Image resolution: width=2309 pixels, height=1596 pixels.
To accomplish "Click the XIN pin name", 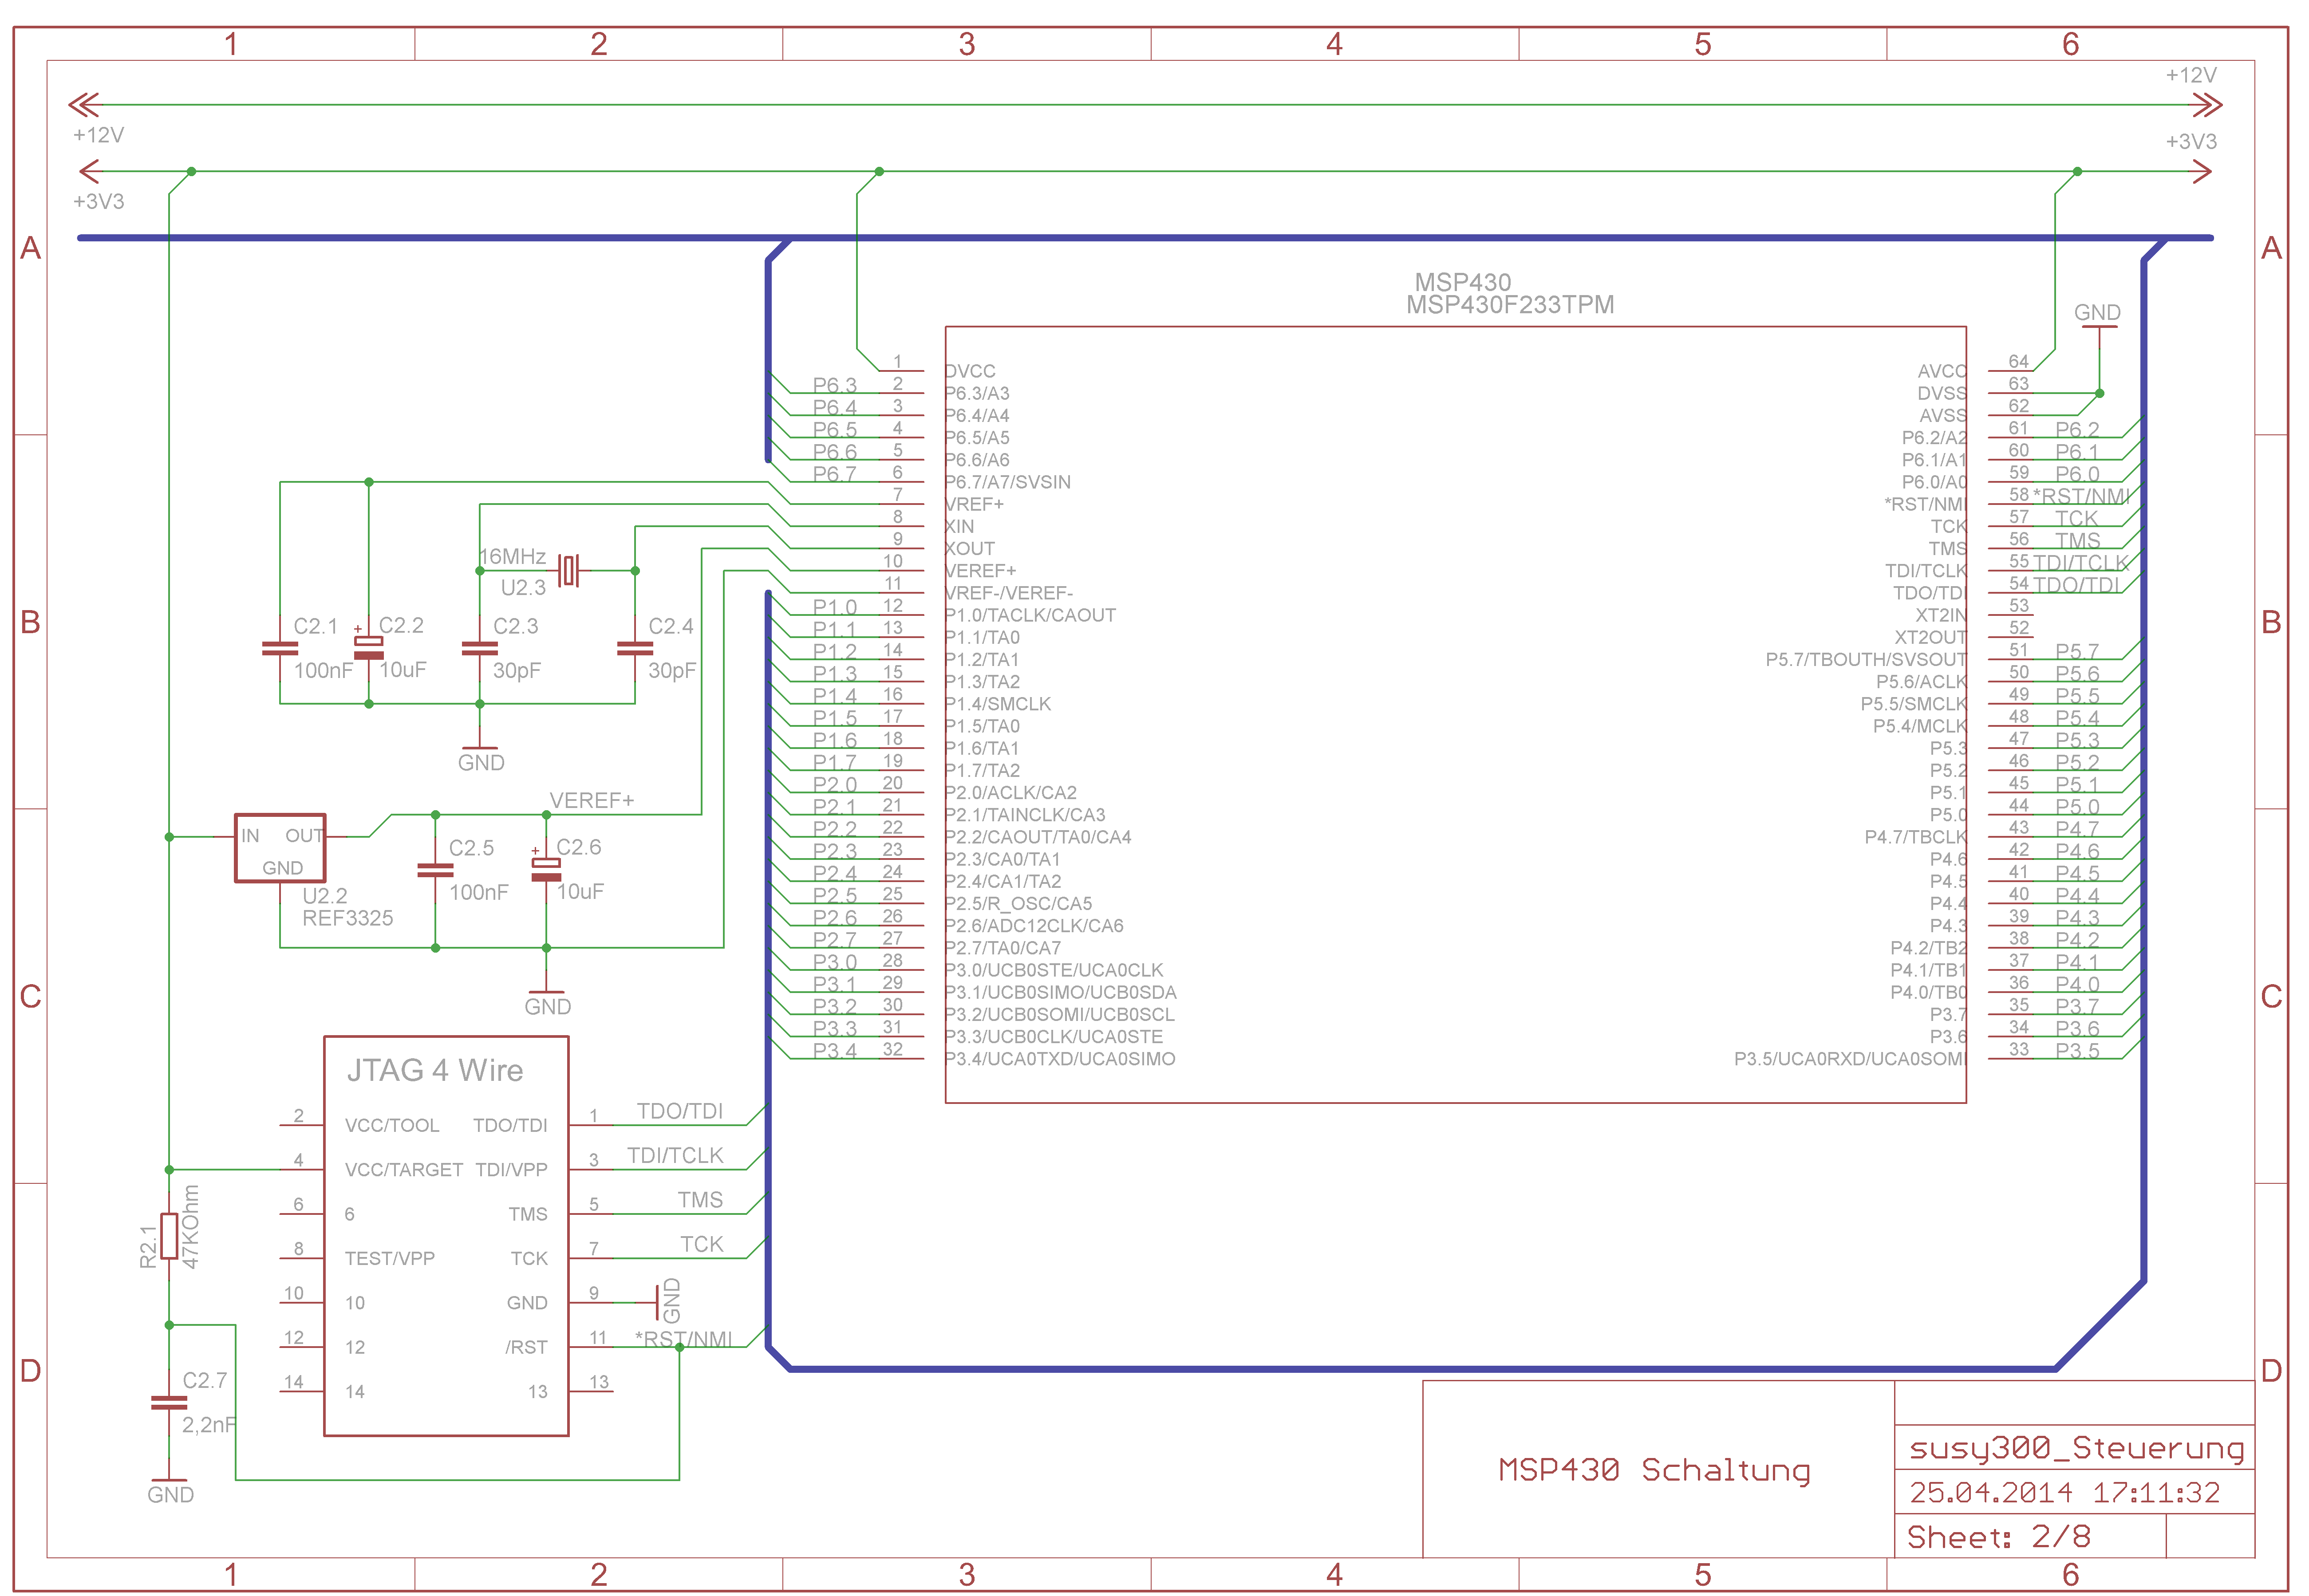I will coord(960,526).
